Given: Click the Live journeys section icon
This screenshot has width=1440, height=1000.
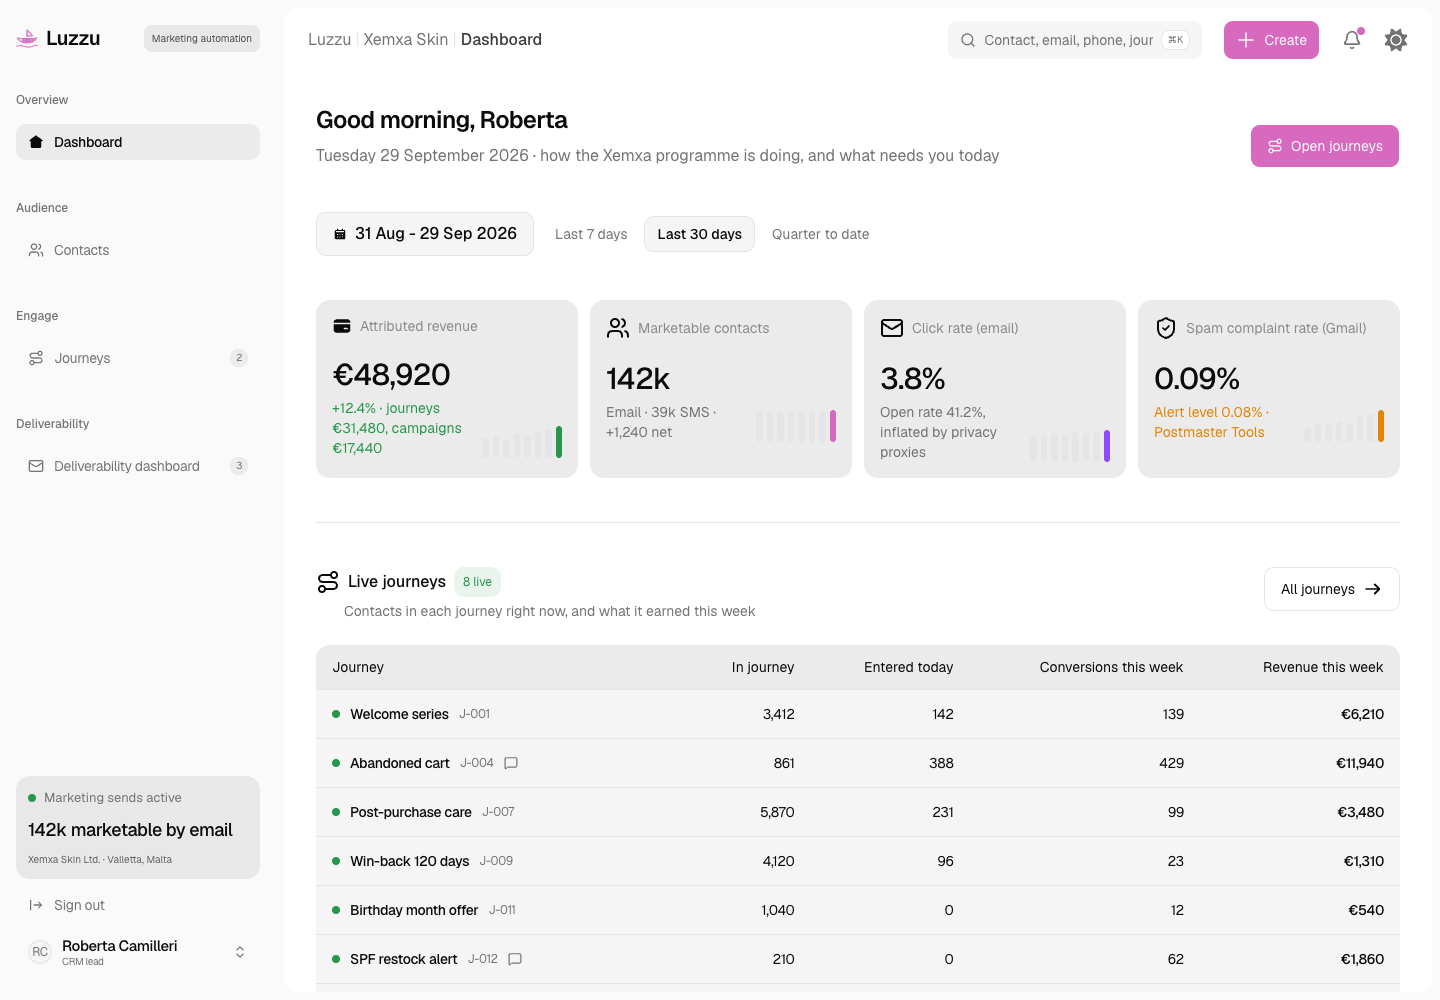Looking at the screenshot, I should (x=328, y=582).
